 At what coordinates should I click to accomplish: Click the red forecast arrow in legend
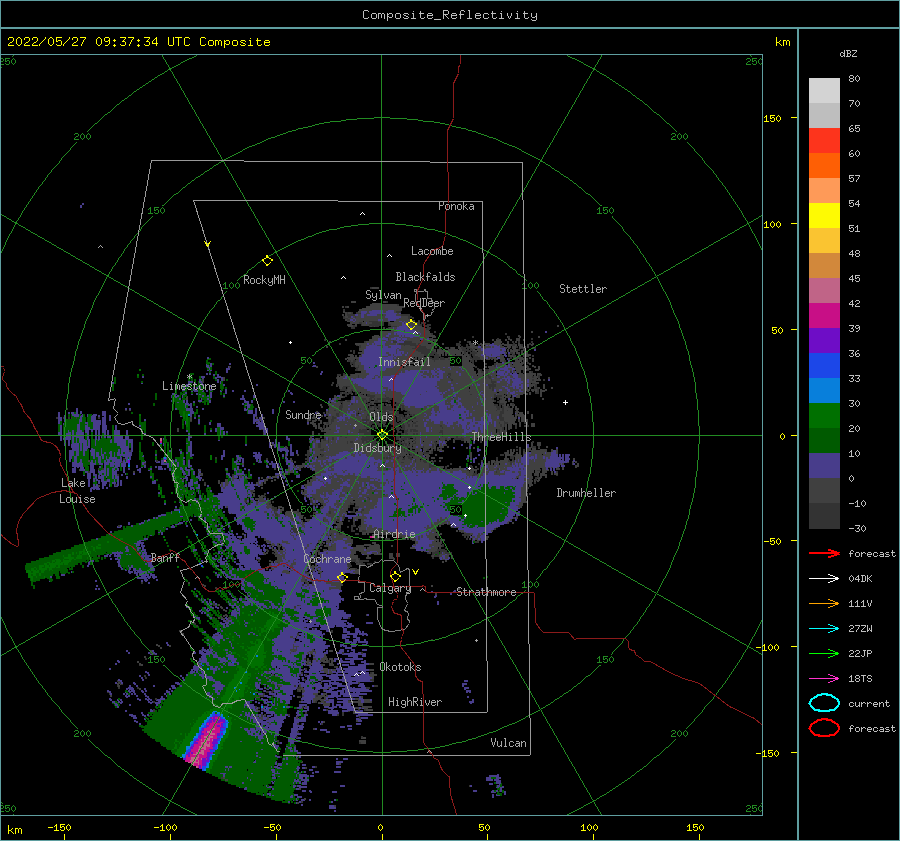pyautogui.click(x=824, y=553)
